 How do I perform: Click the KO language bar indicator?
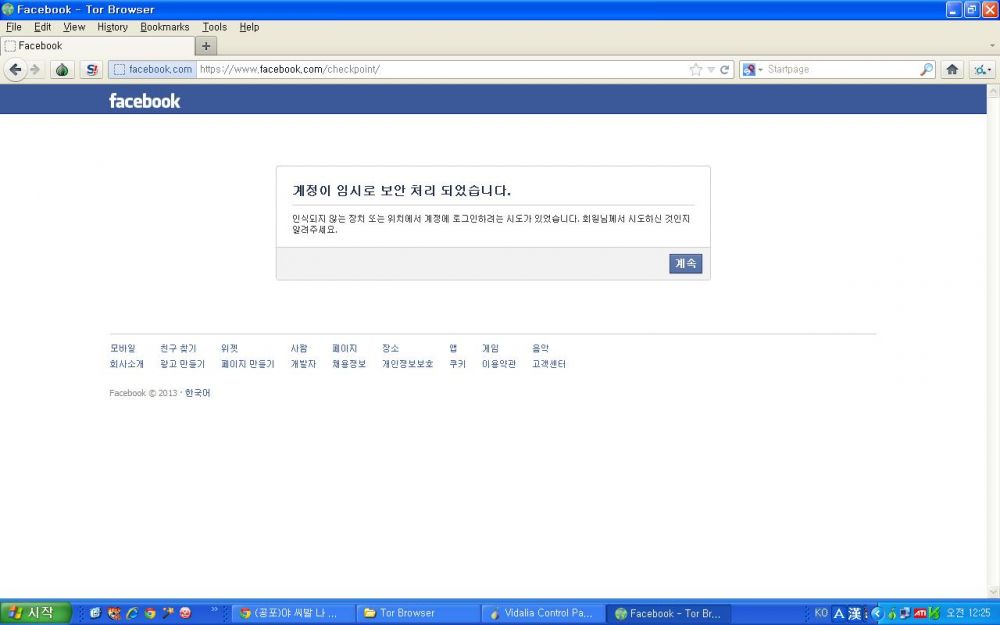[821, 613]
